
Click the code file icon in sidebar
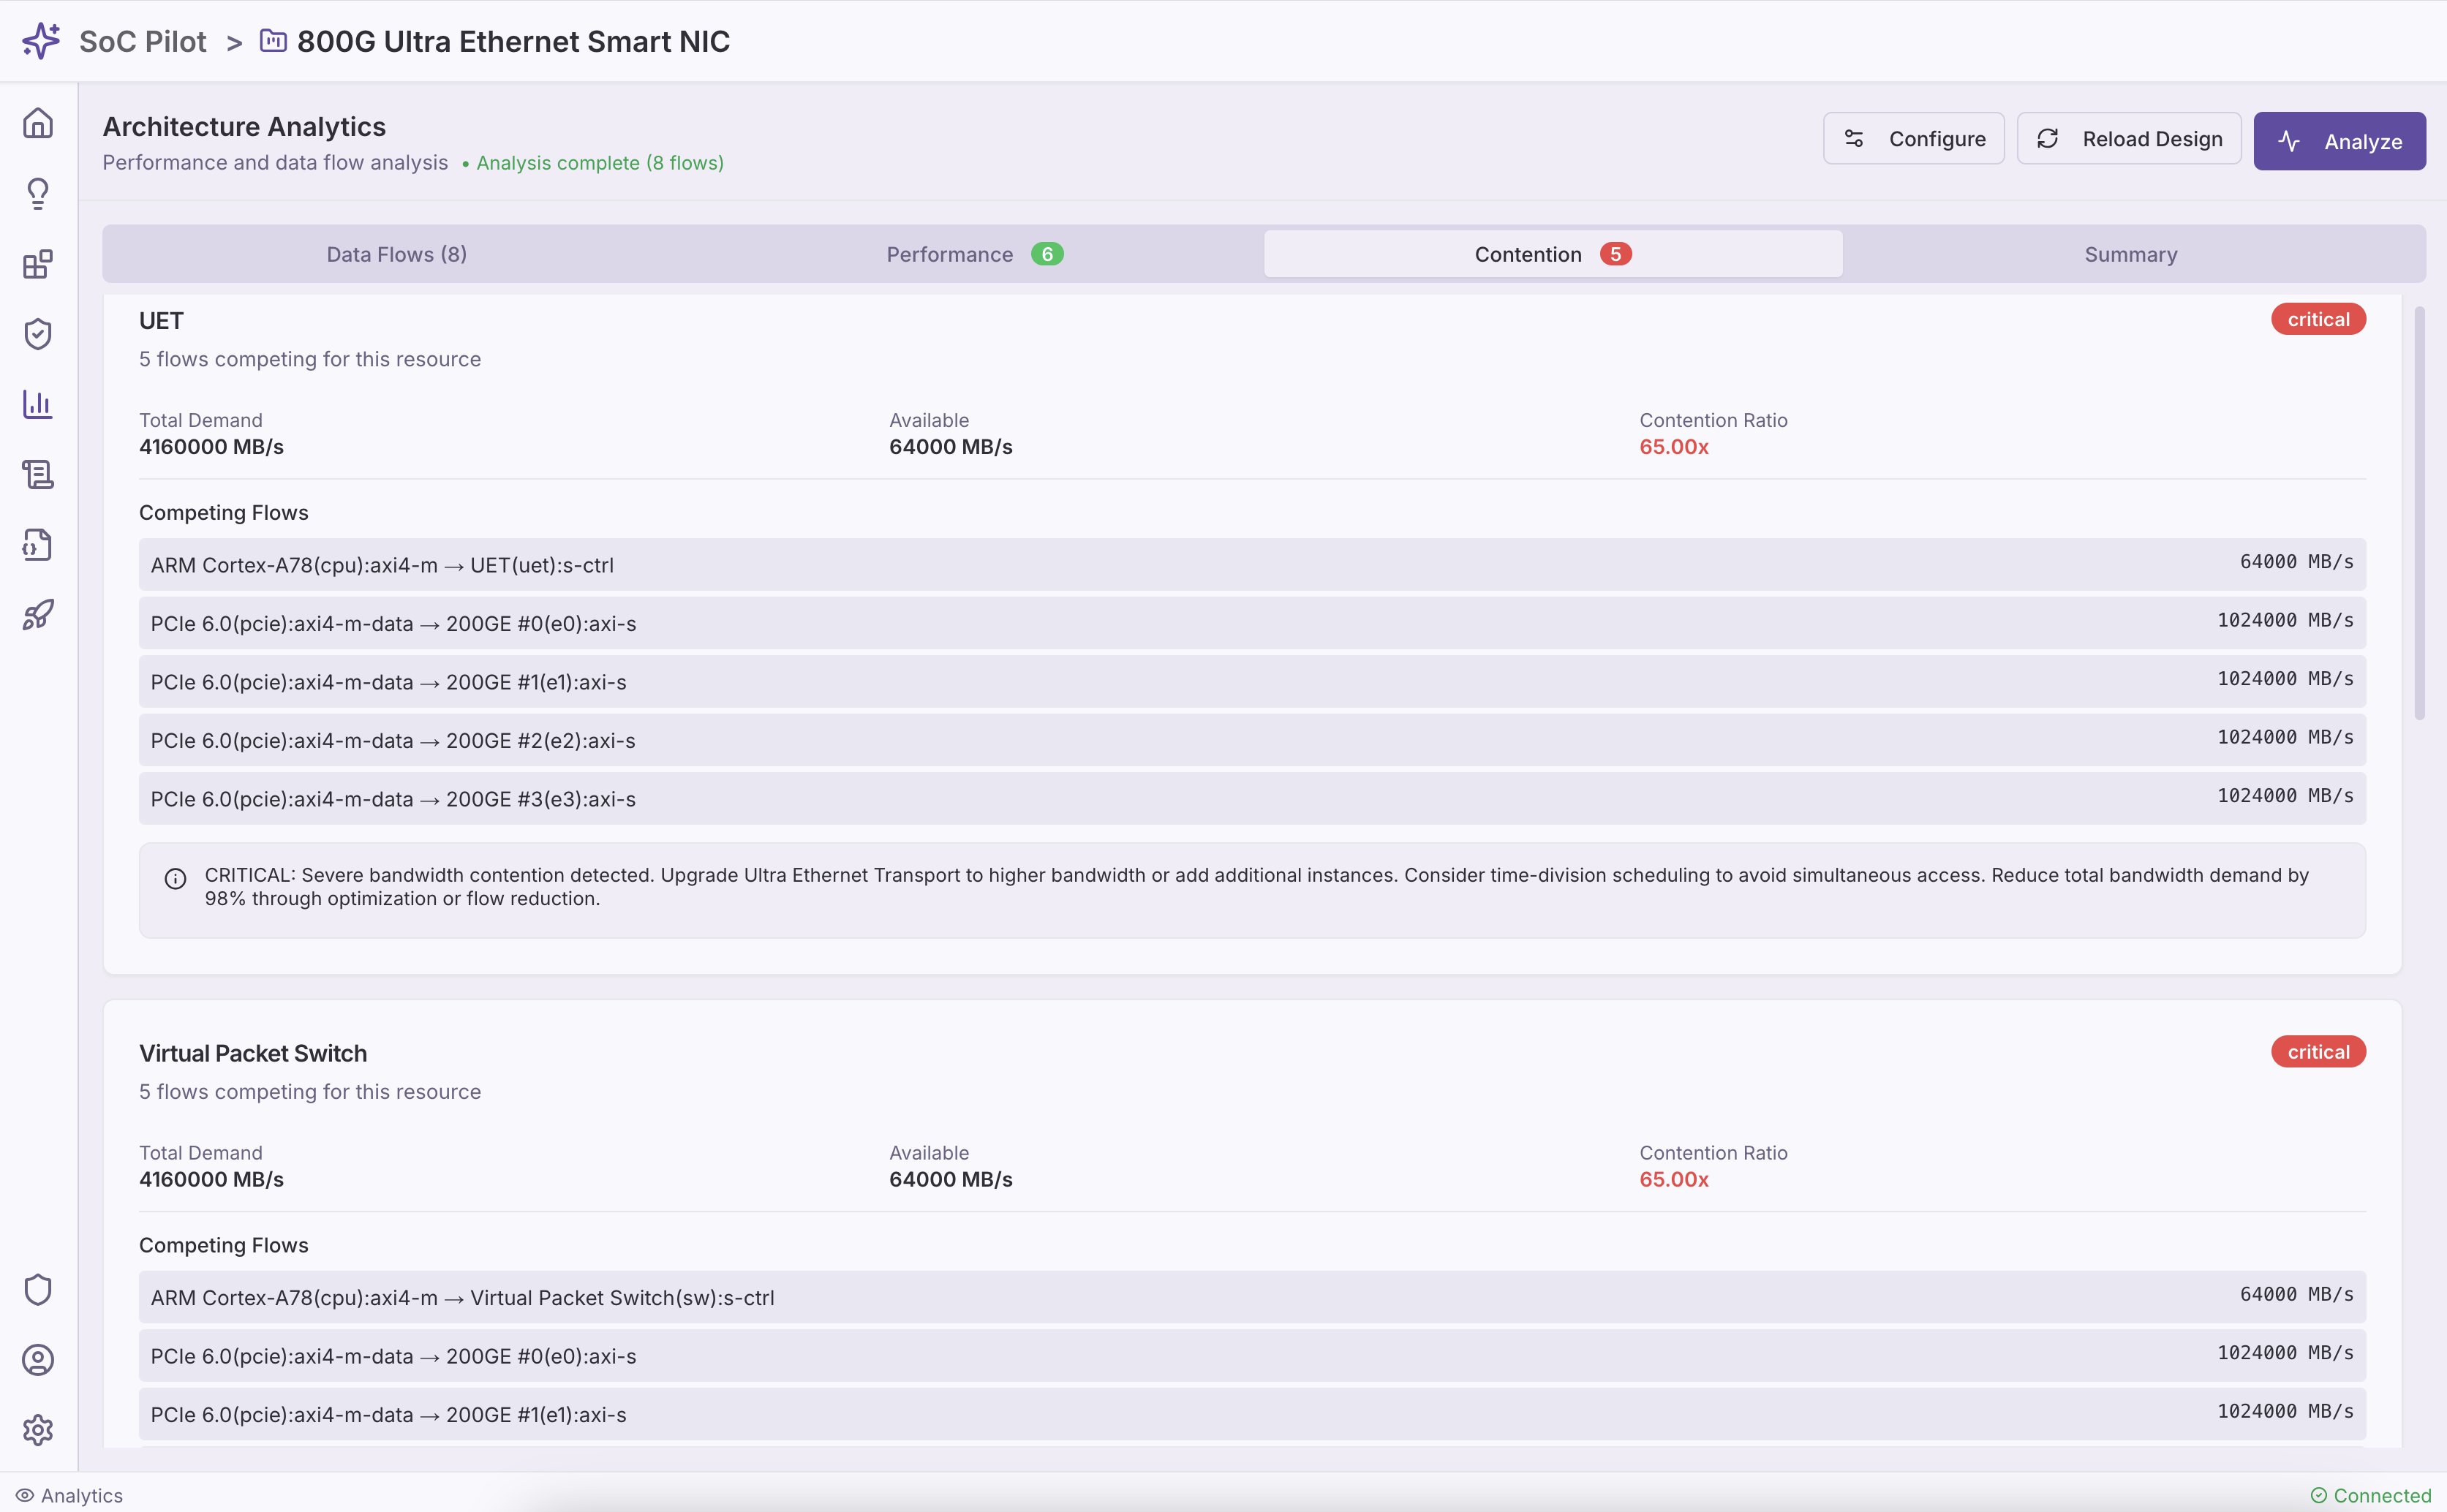tap(37, 544)
